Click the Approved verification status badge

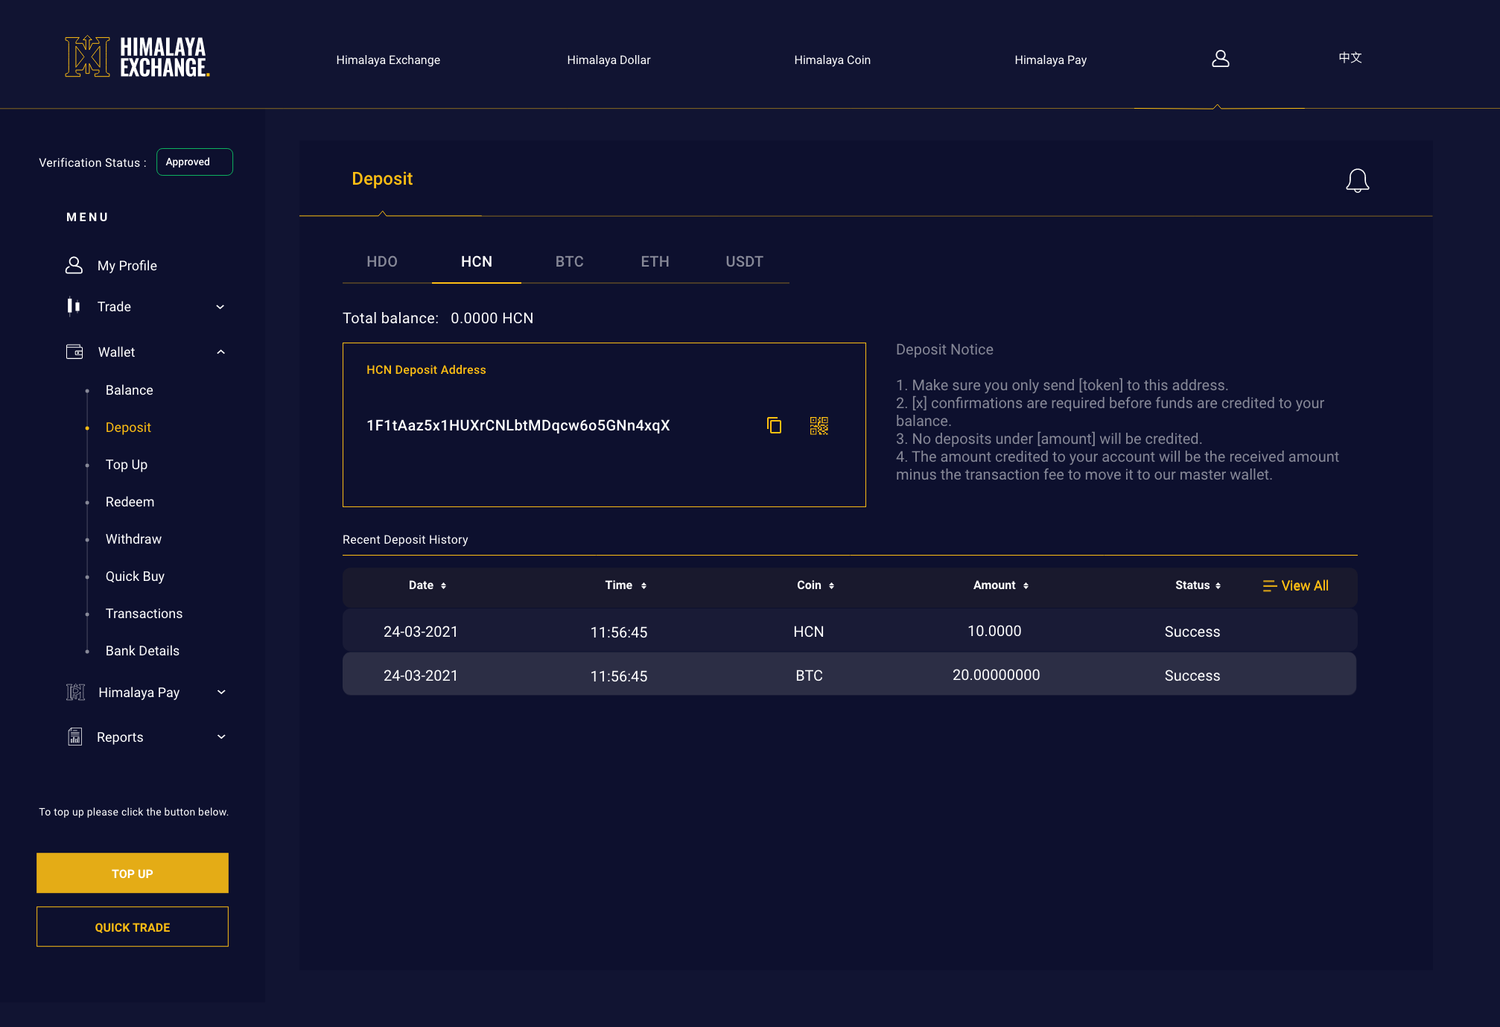[x=195, y=162]
